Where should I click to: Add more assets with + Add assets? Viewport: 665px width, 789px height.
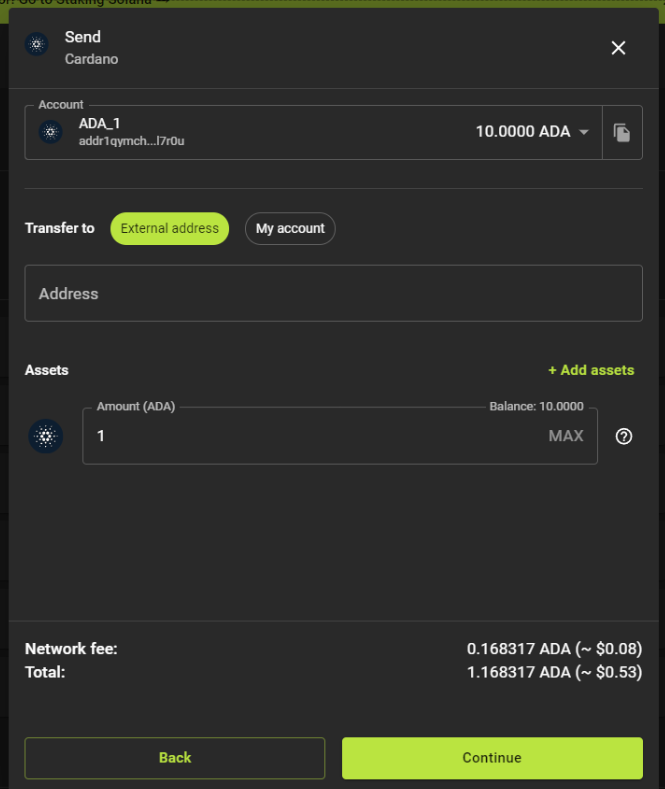[x=591, y=370]
